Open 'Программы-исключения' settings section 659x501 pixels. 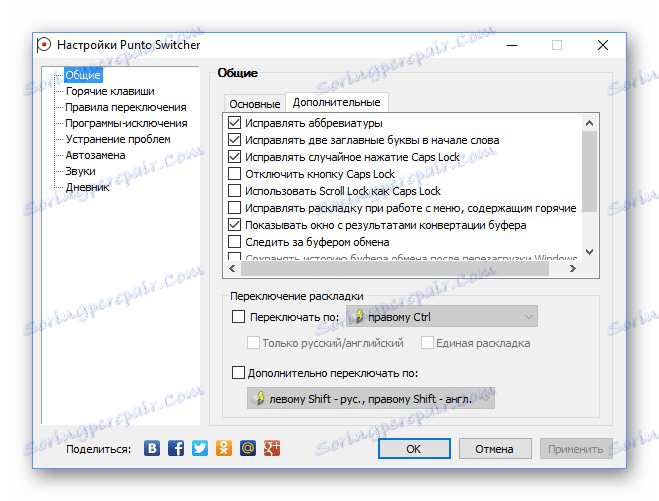tap(126, 123)
